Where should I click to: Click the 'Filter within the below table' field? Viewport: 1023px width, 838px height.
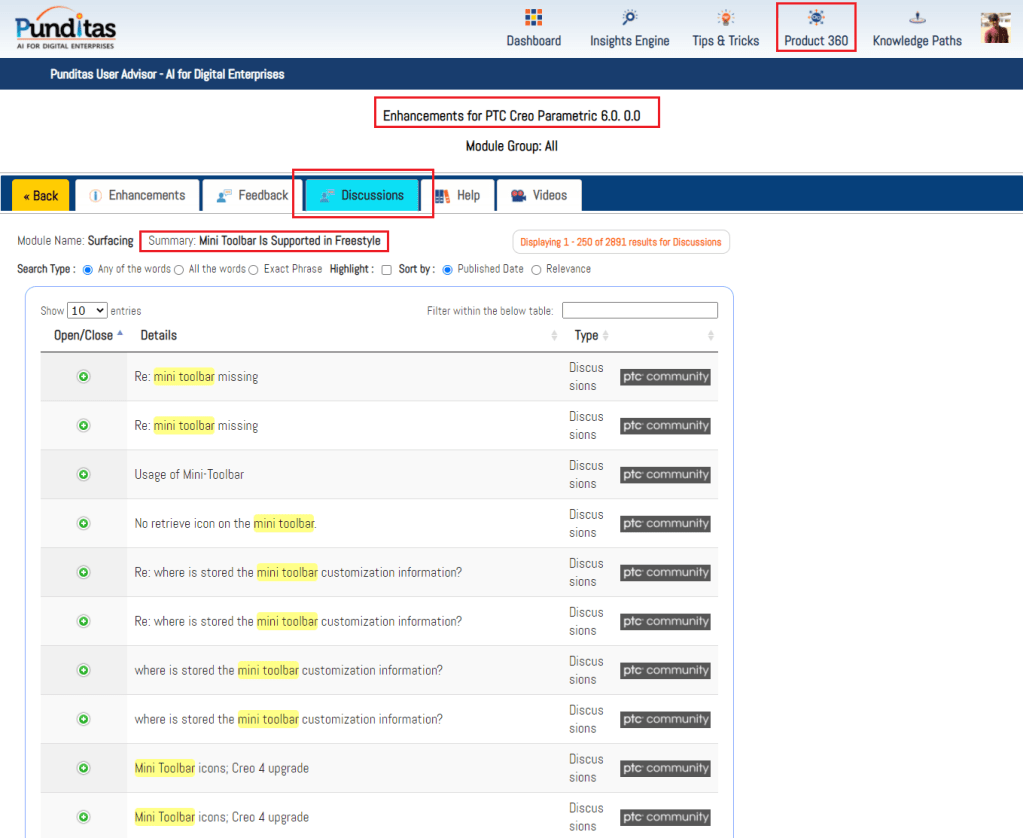(639, 311)
